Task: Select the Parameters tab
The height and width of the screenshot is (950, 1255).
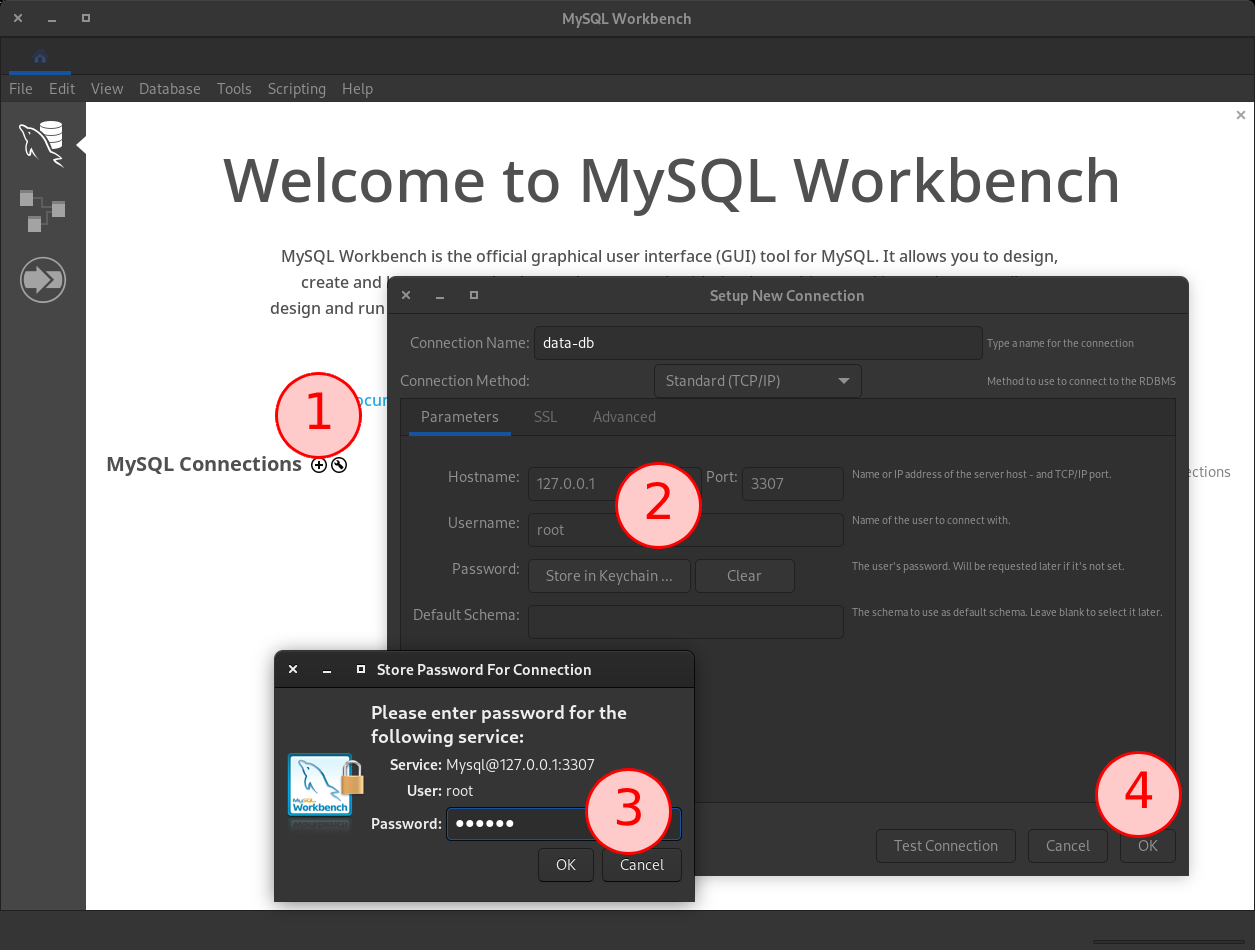Action: [x=459, y=416]
